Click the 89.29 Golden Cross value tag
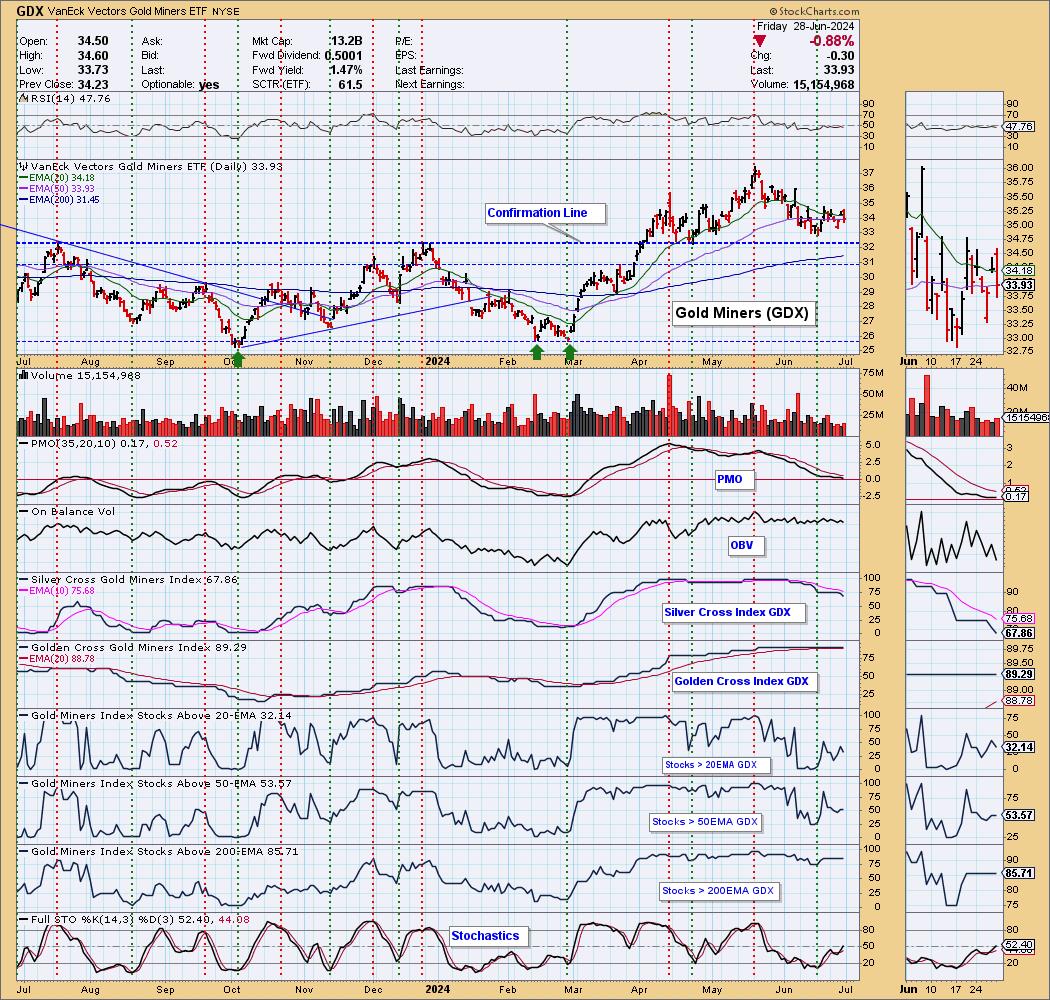1050x1000 pixels. tap(1019, 674)
